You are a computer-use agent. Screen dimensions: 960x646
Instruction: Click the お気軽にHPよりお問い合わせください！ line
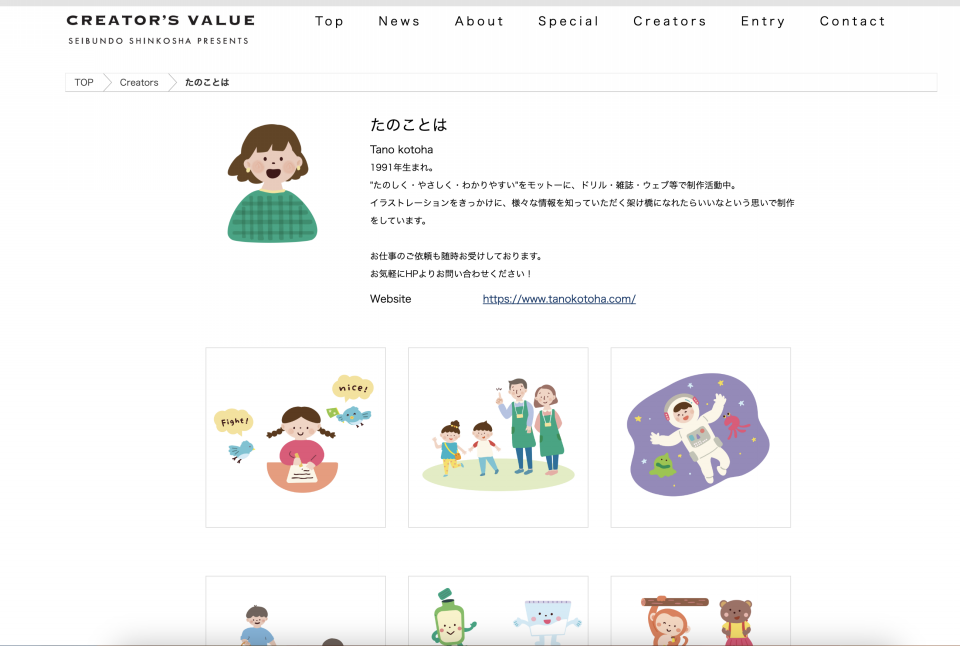tap(451, 274)
